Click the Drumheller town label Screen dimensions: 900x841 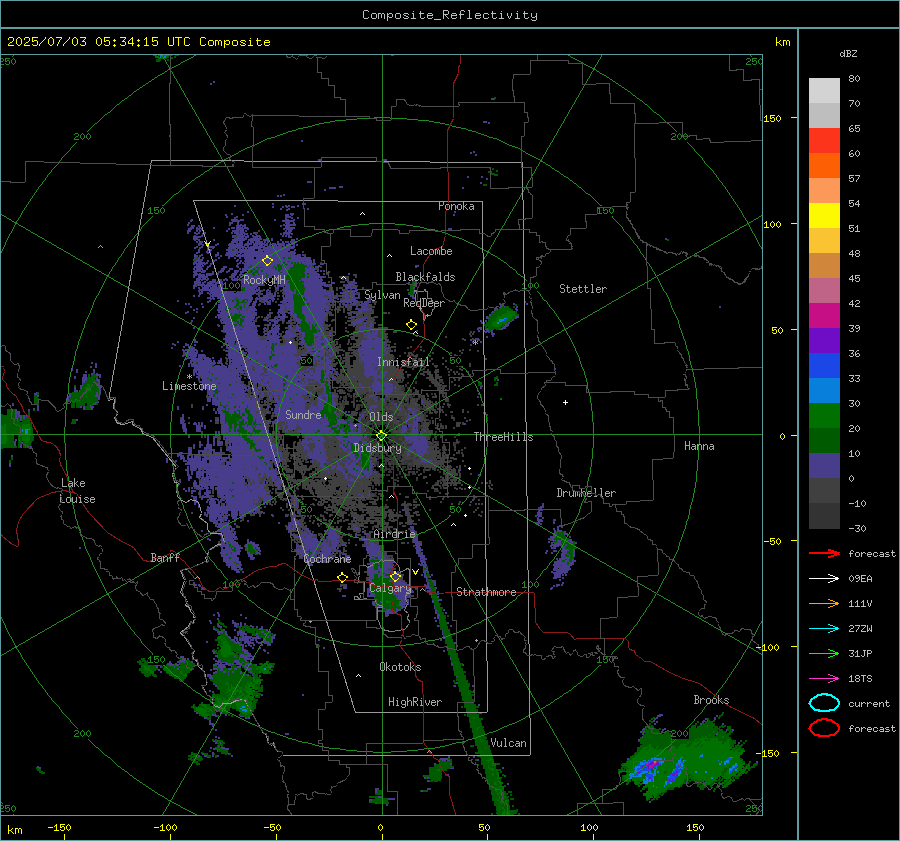click(586, 493)
